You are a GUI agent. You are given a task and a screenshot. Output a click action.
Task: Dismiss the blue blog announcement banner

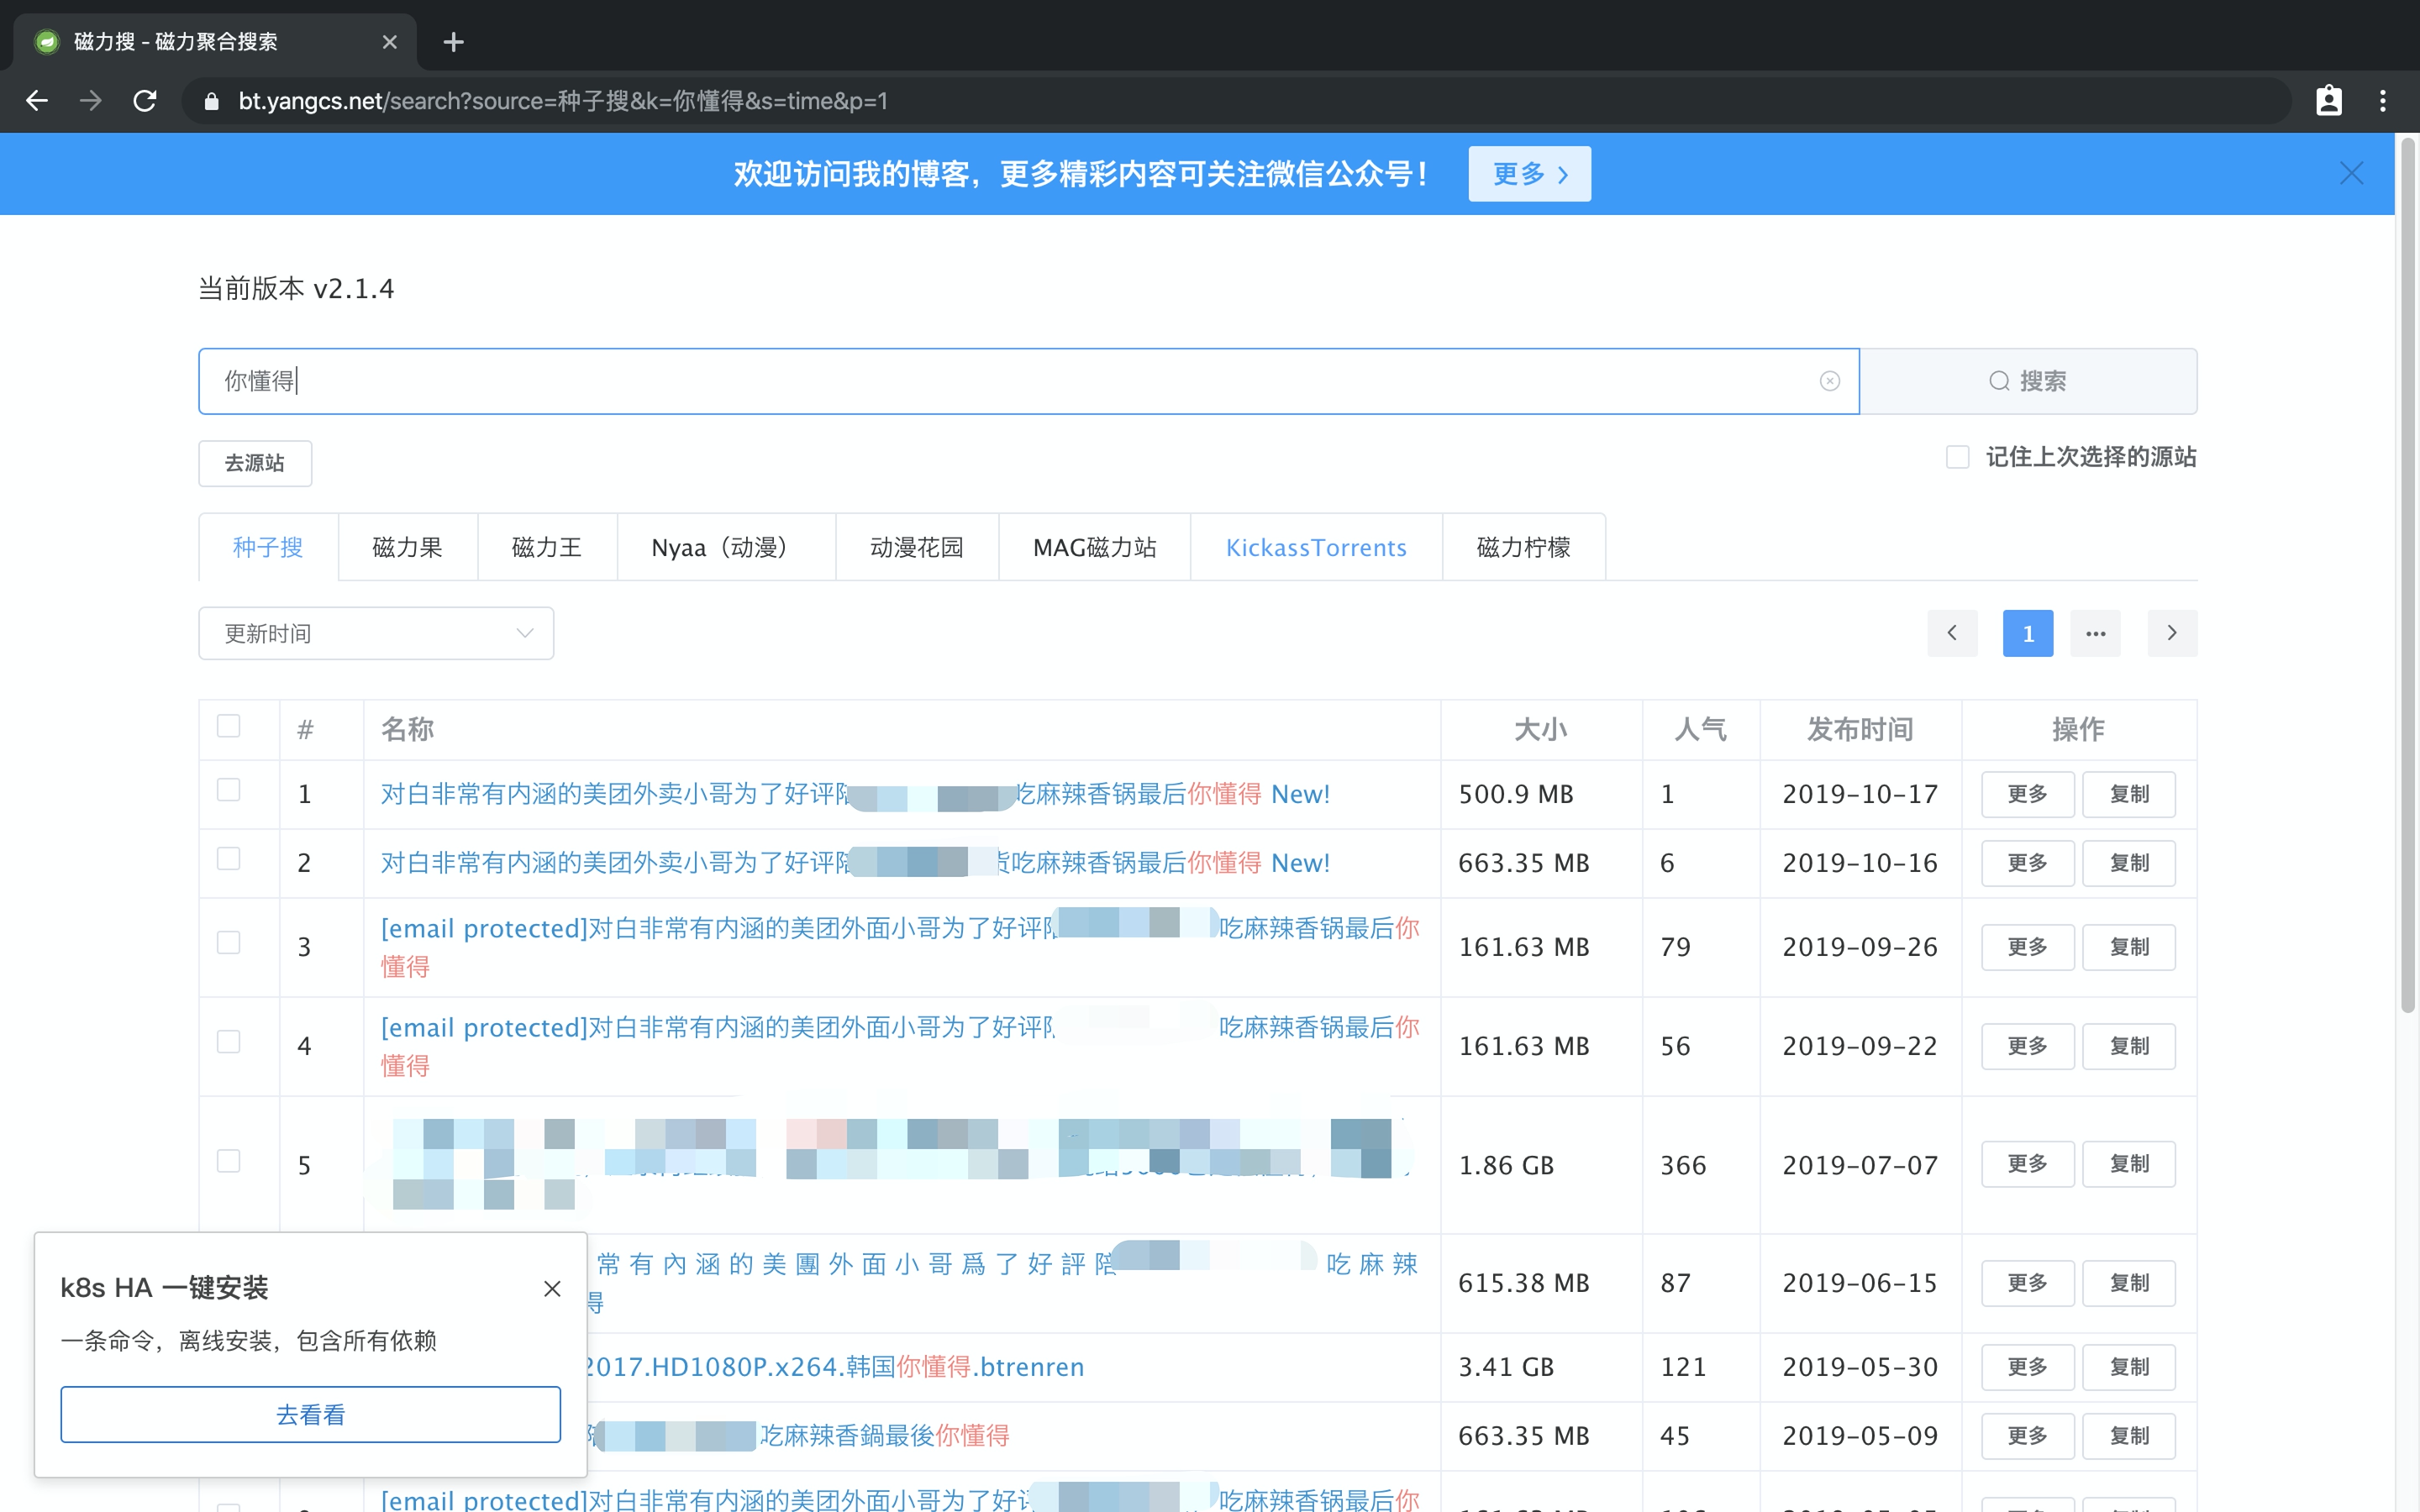[x=2351, y=173]
